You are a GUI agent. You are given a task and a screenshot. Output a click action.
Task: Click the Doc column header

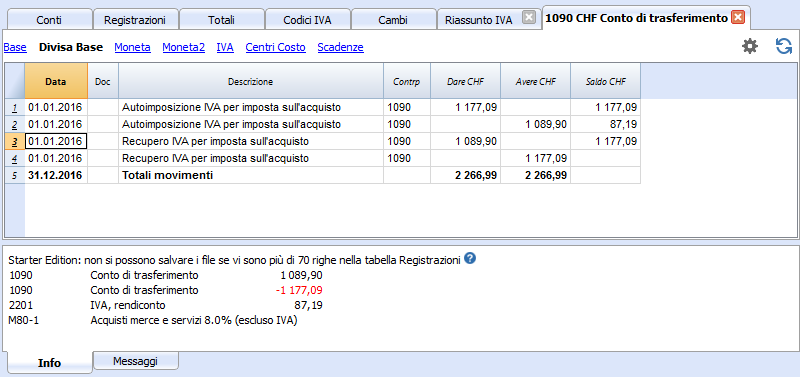pyautogui.click(x=103, y=81)
